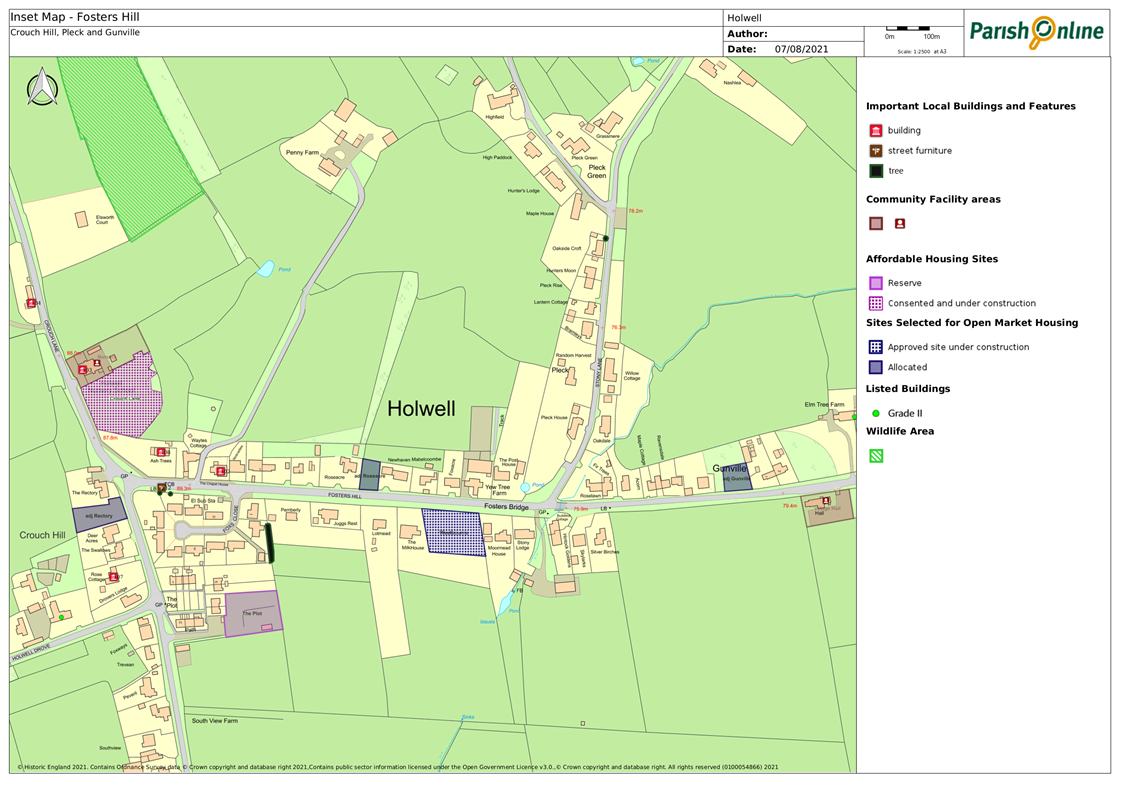Click the building marker beside Ash Trees
Viewport: 1121px width, 793px height.
(162, 452)
